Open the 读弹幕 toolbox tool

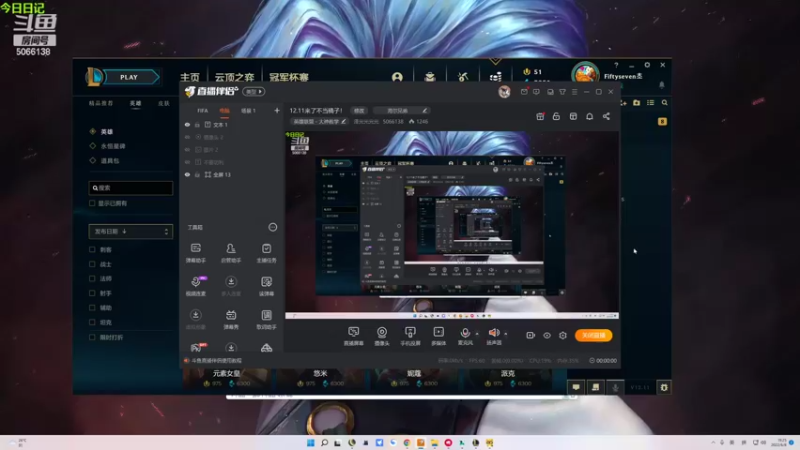(x=266, y=286)
